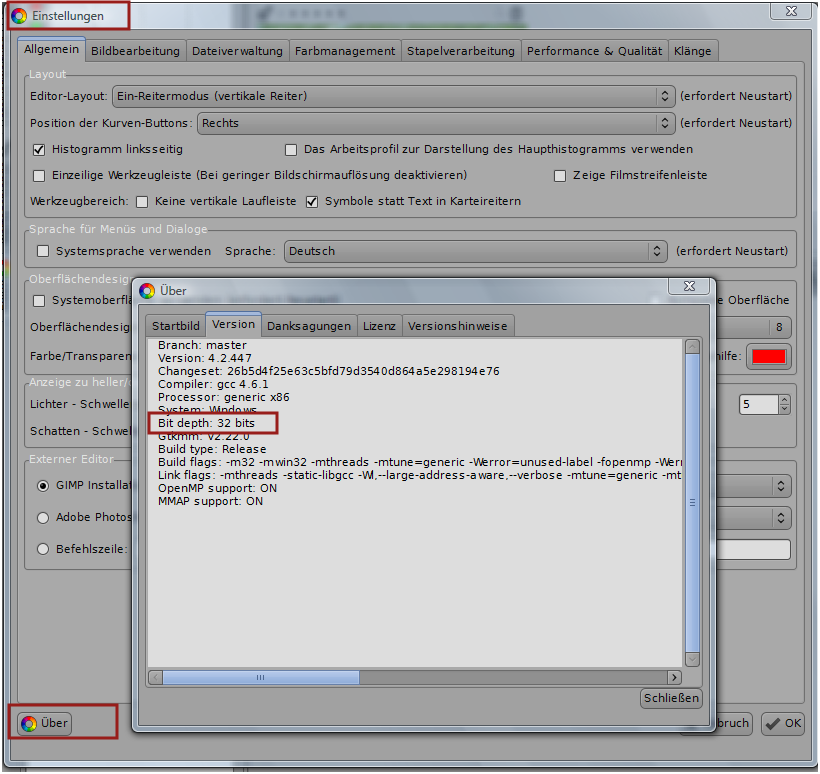
Task: Show the Startbild tab in Über dialog
Action: pos(176,326)
